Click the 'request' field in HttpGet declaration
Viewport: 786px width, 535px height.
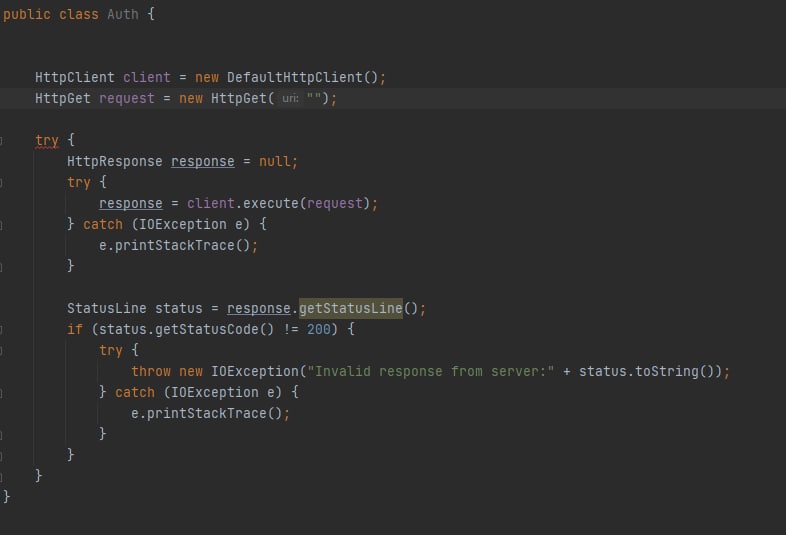pyautogui.click(x=127, y=98)
